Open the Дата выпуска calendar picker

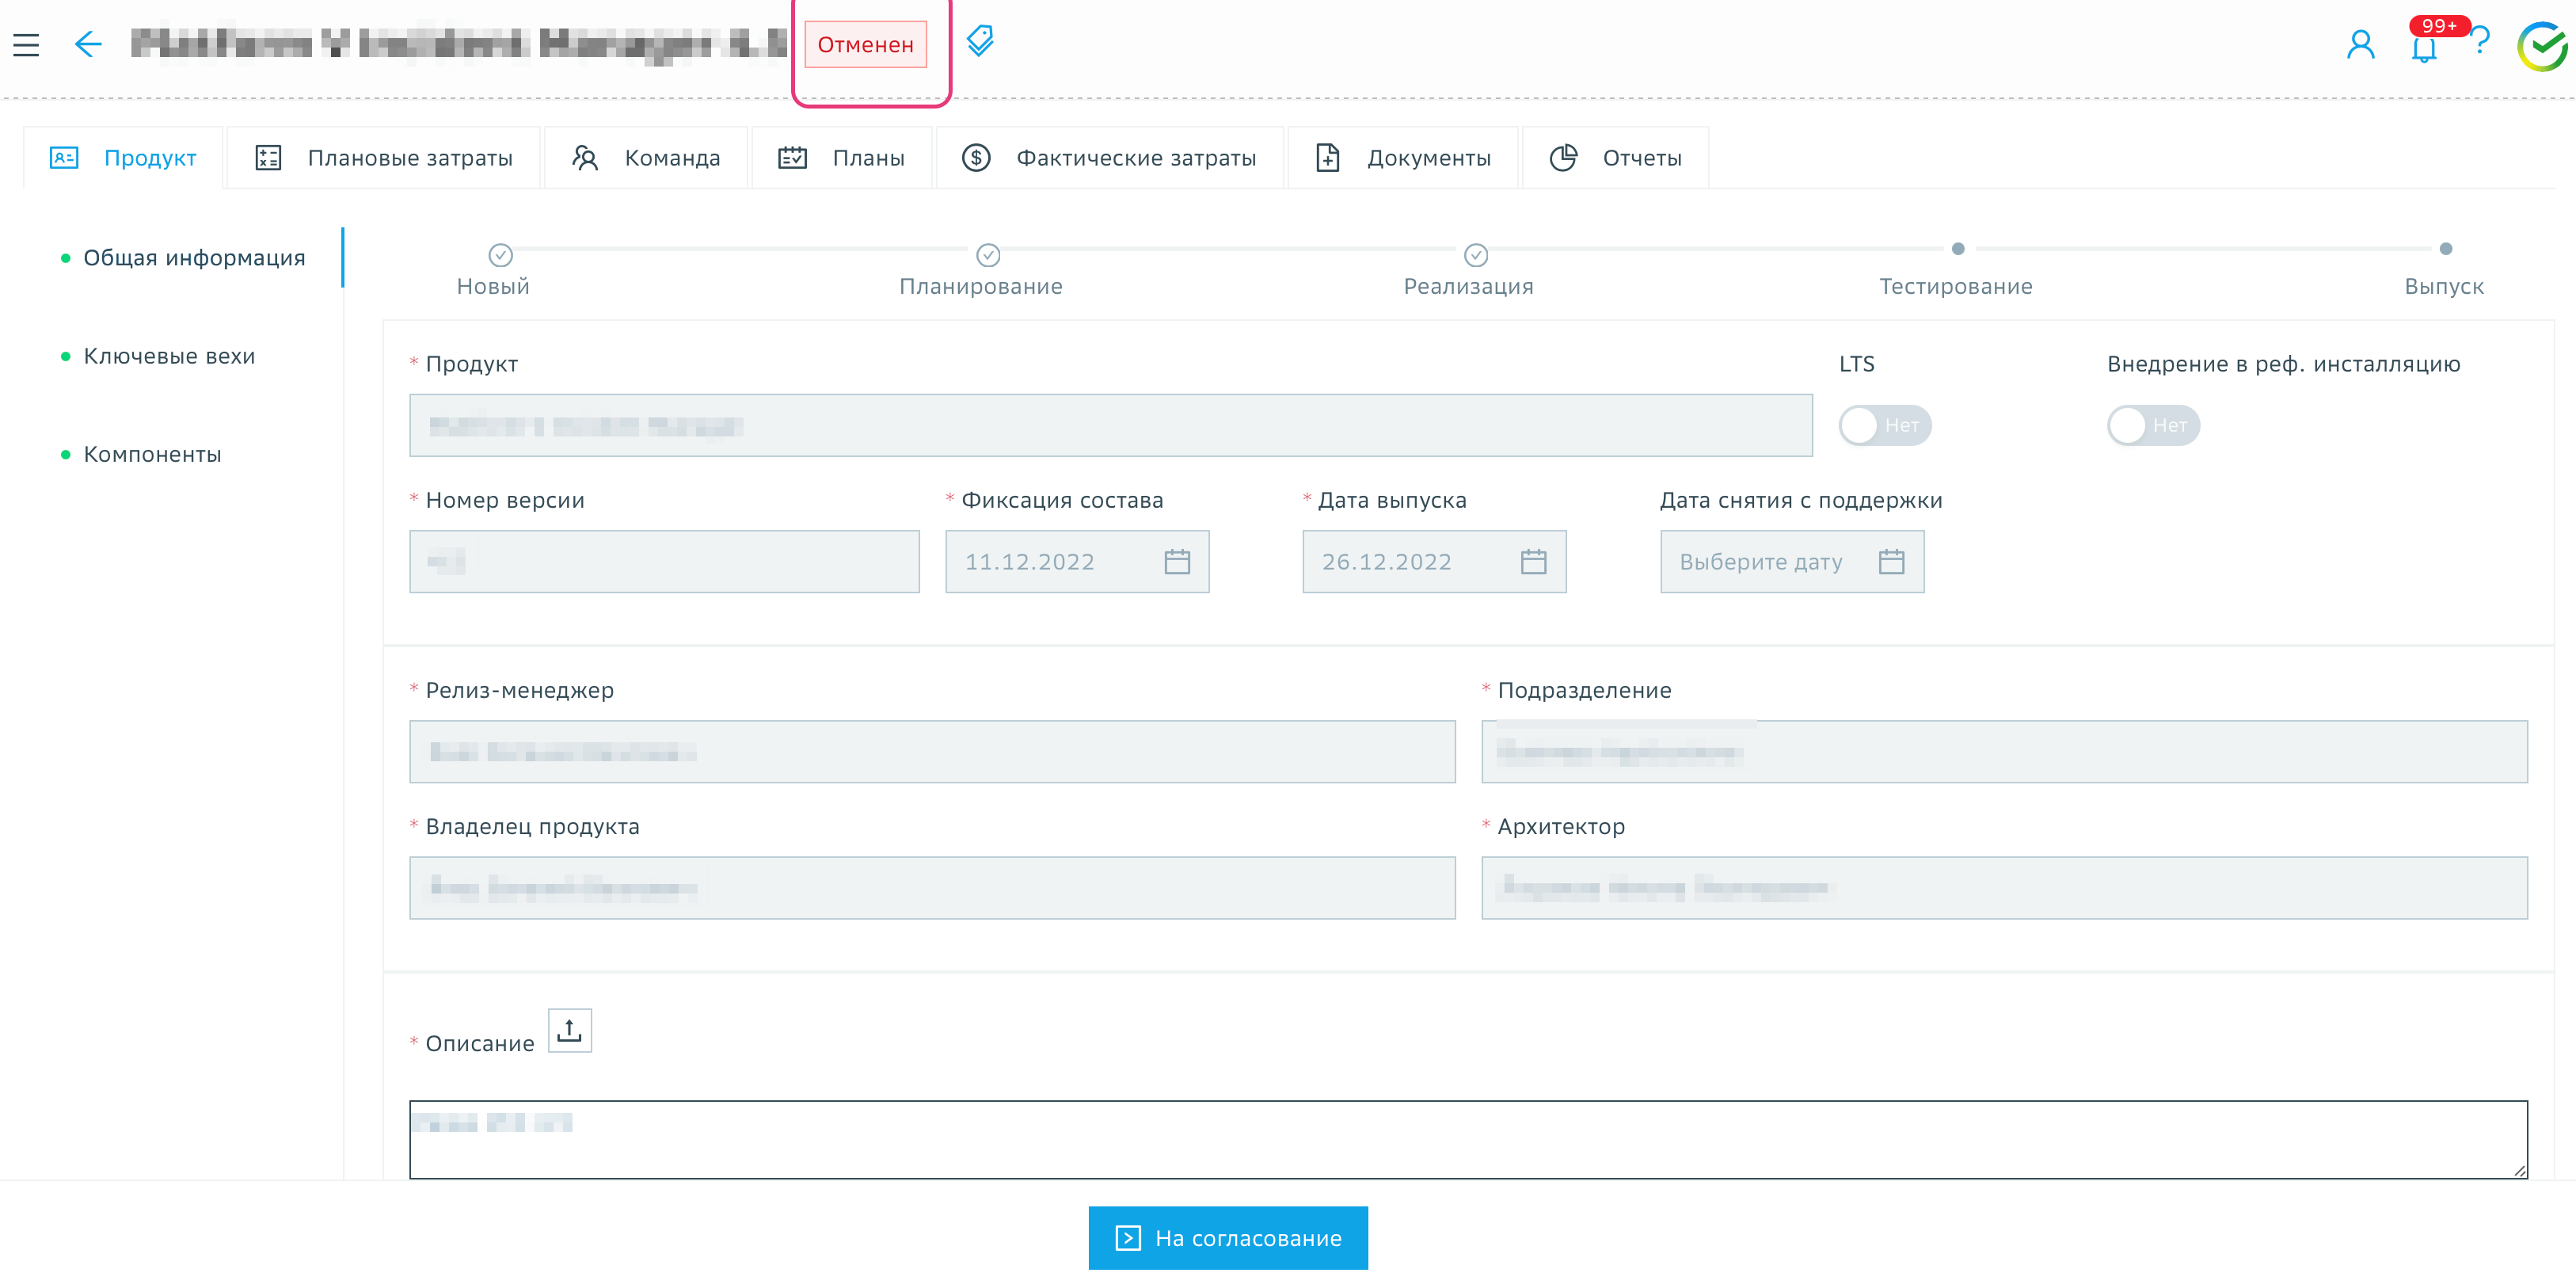coord(1533,562)
